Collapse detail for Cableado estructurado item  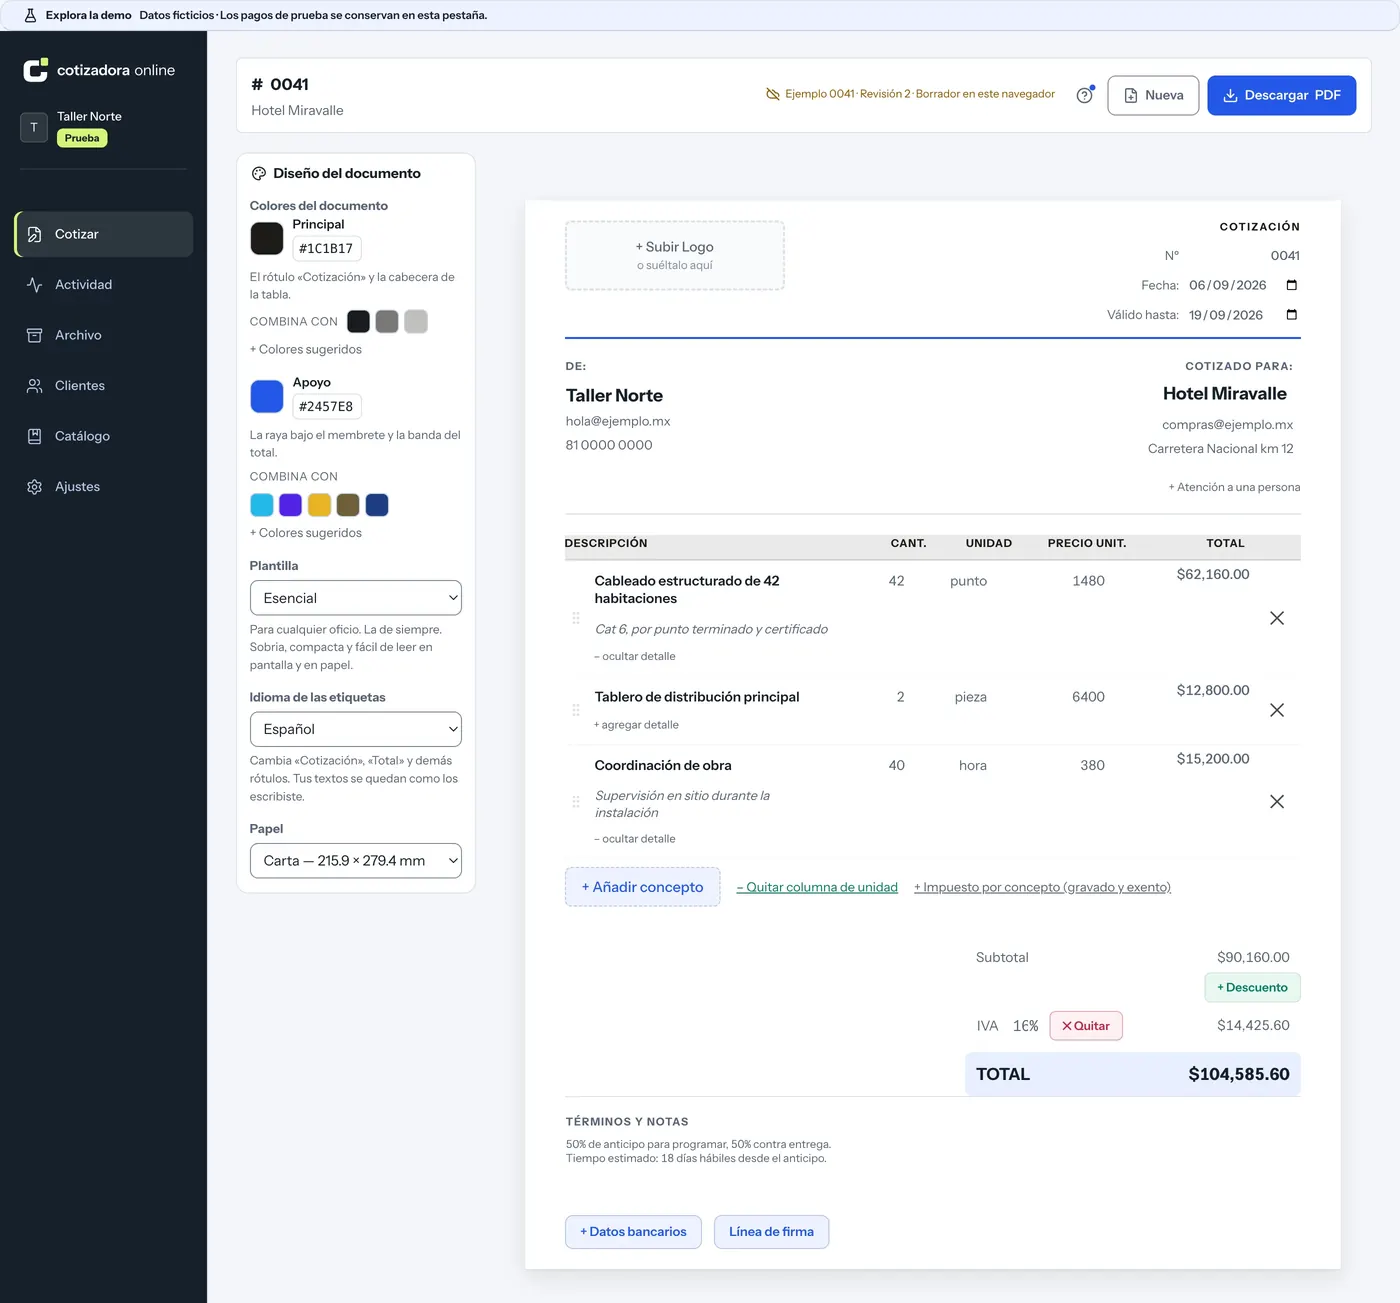click(x=635, y=657)
